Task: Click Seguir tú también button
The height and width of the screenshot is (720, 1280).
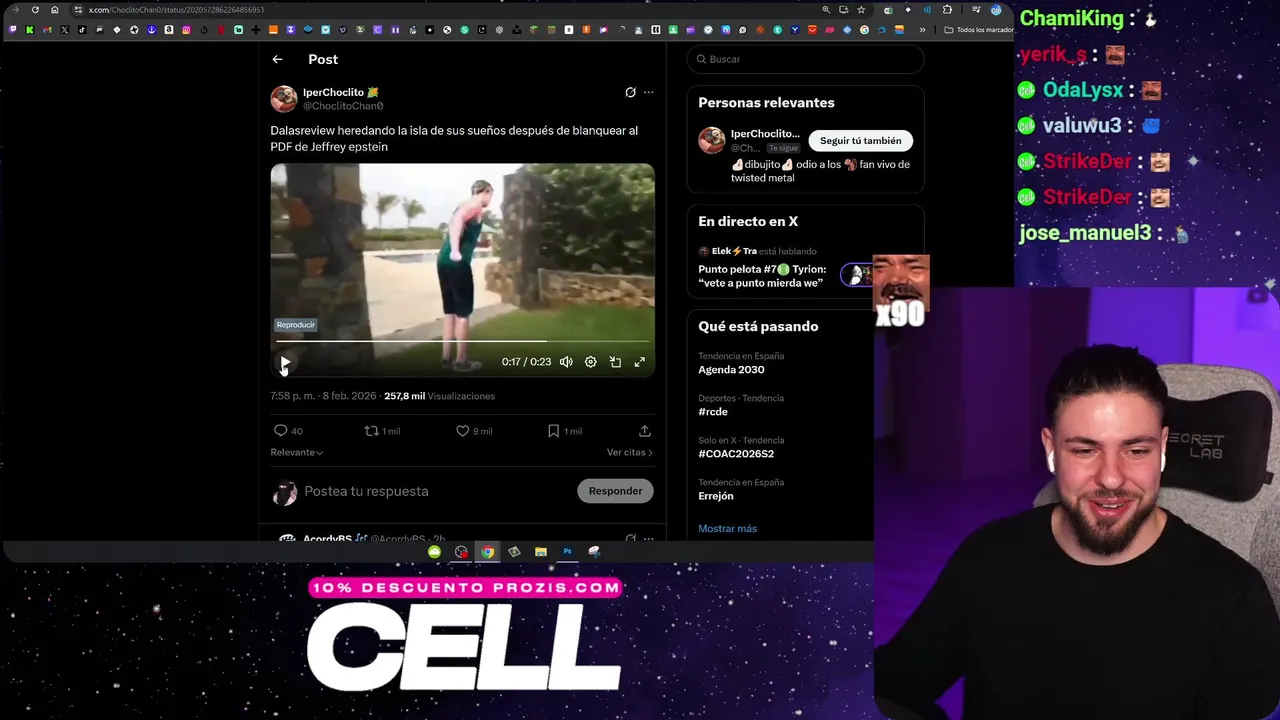Action: point(860,141)
